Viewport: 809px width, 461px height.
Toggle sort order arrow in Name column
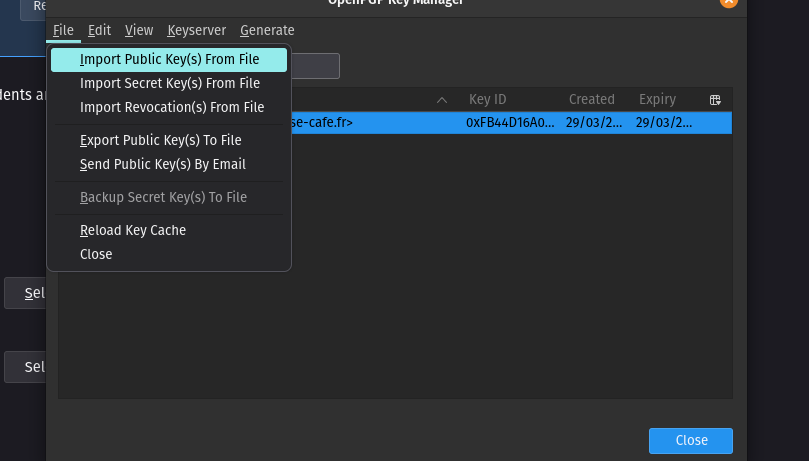(442, 100)
